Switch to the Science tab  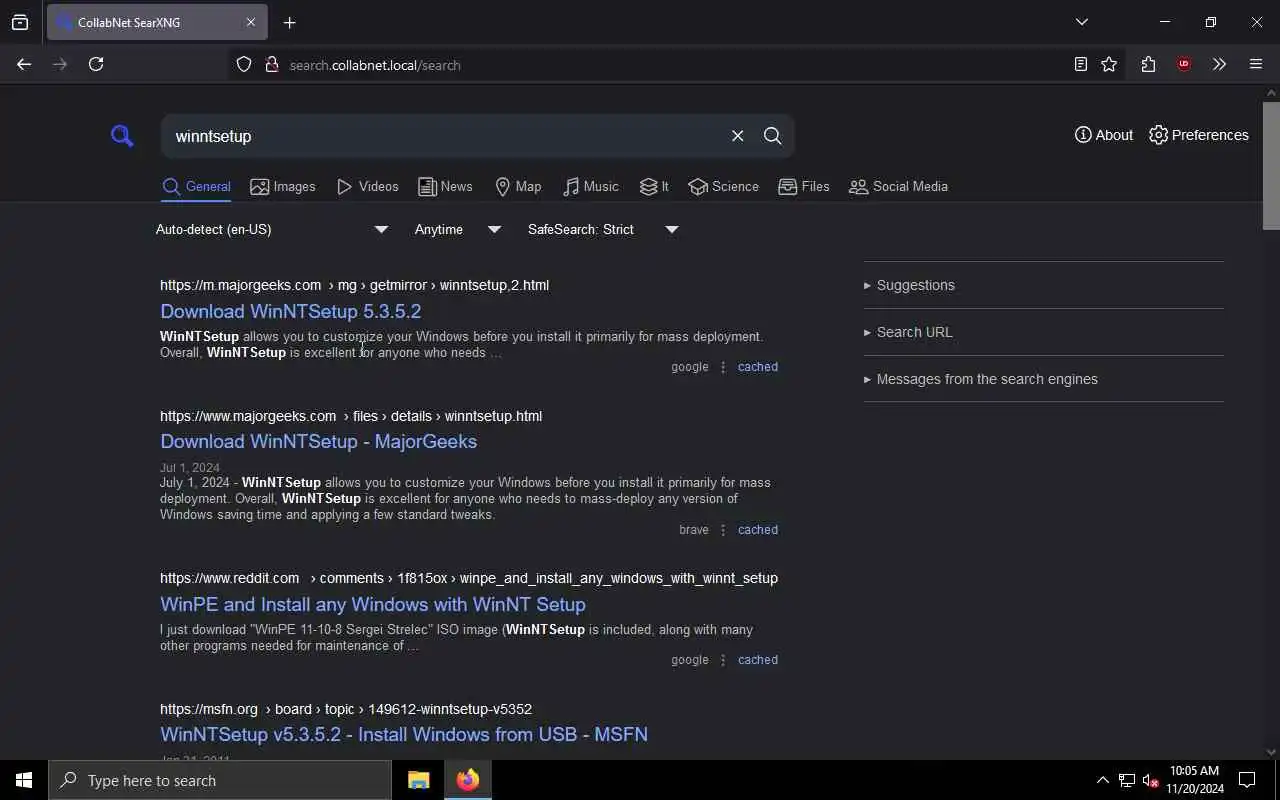coord(723,187)
